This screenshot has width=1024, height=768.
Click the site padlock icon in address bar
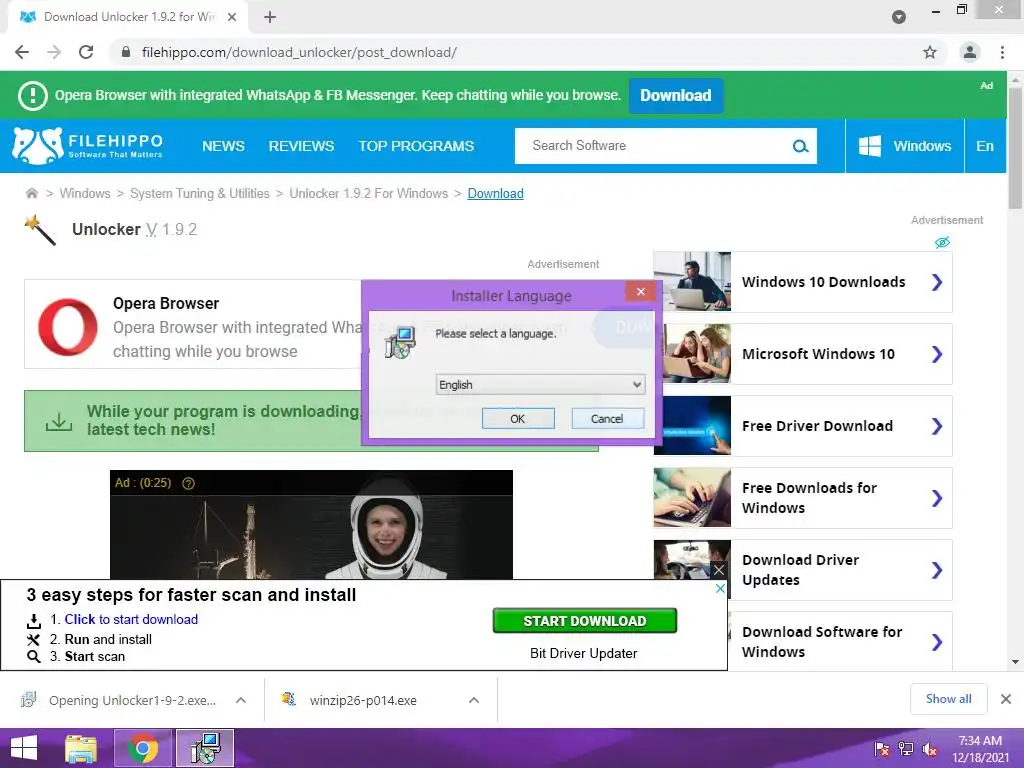pyautogui.click(x=126, y=52)
